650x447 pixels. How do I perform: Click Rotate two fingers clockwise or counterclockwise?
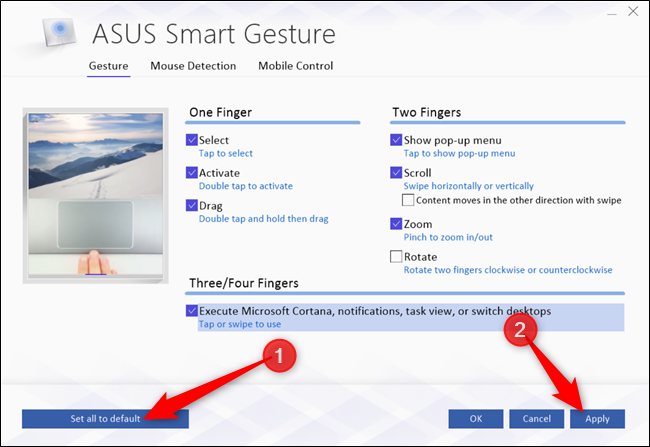pos(508,270)
